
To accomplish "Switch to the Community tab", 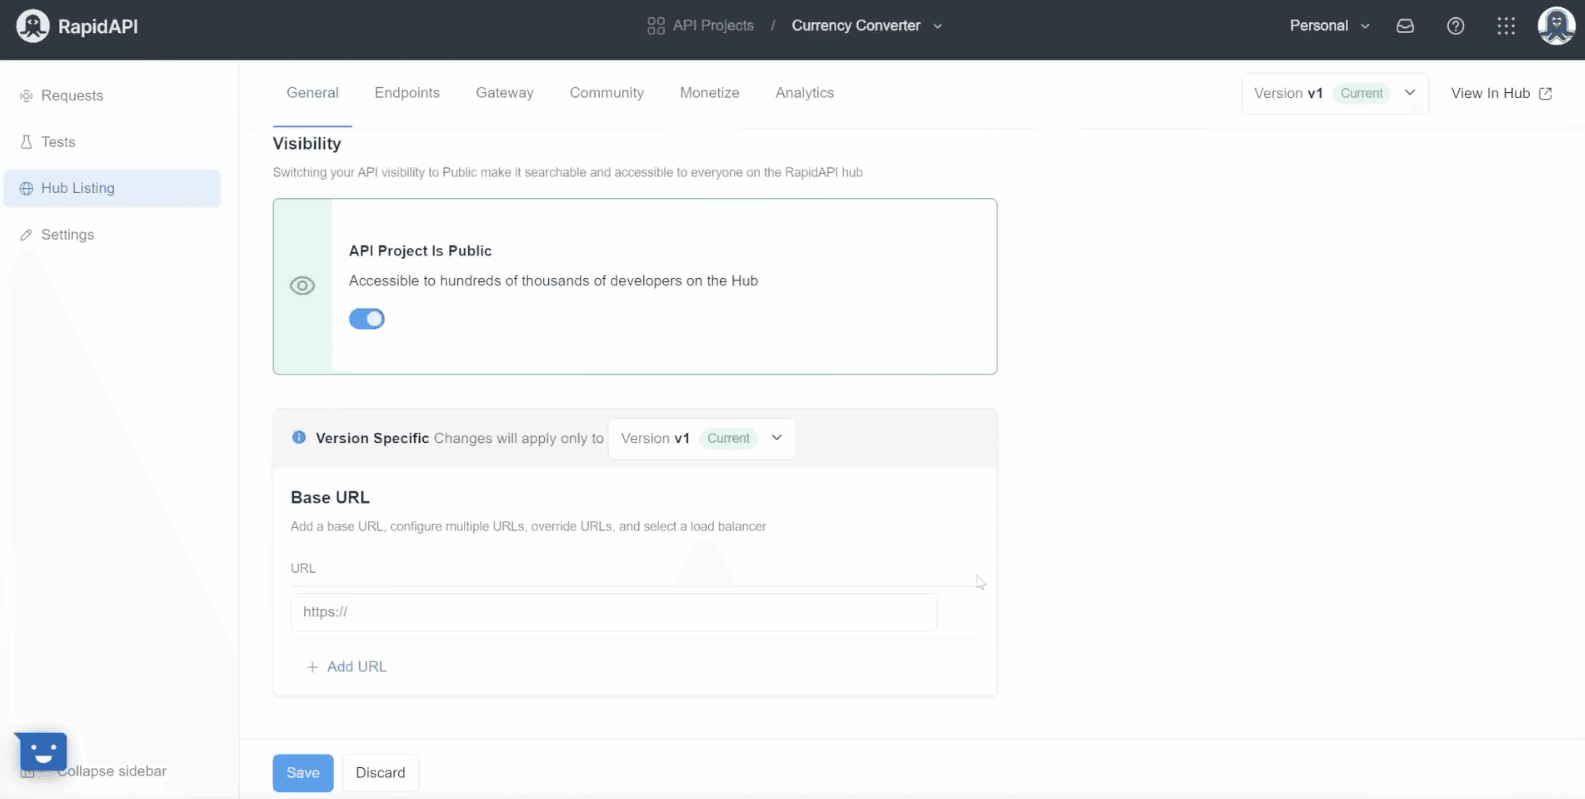I will coord(606,93).
